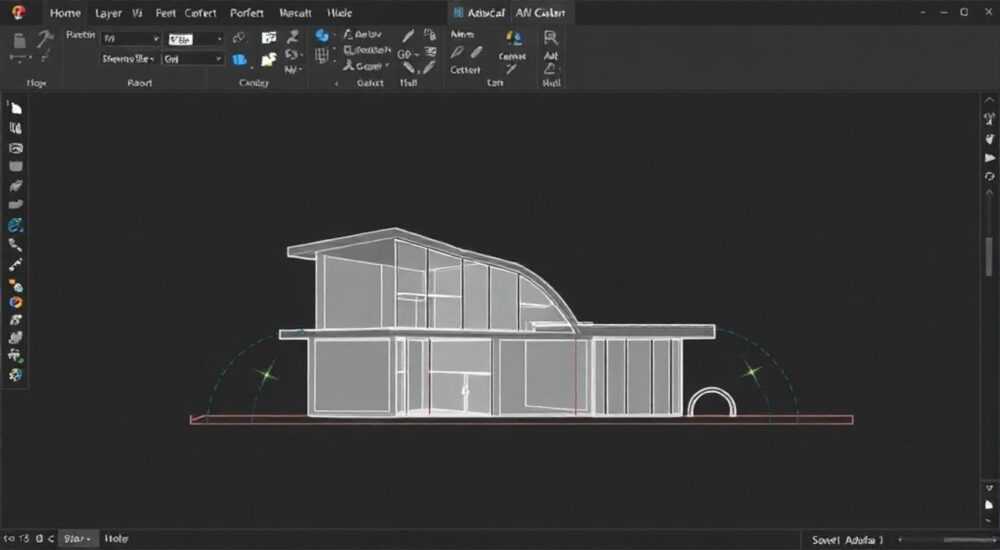This screenshot has width=1000, height=550.
Task: Click the blue sphere icon in the ribbon
Action: 322,35
